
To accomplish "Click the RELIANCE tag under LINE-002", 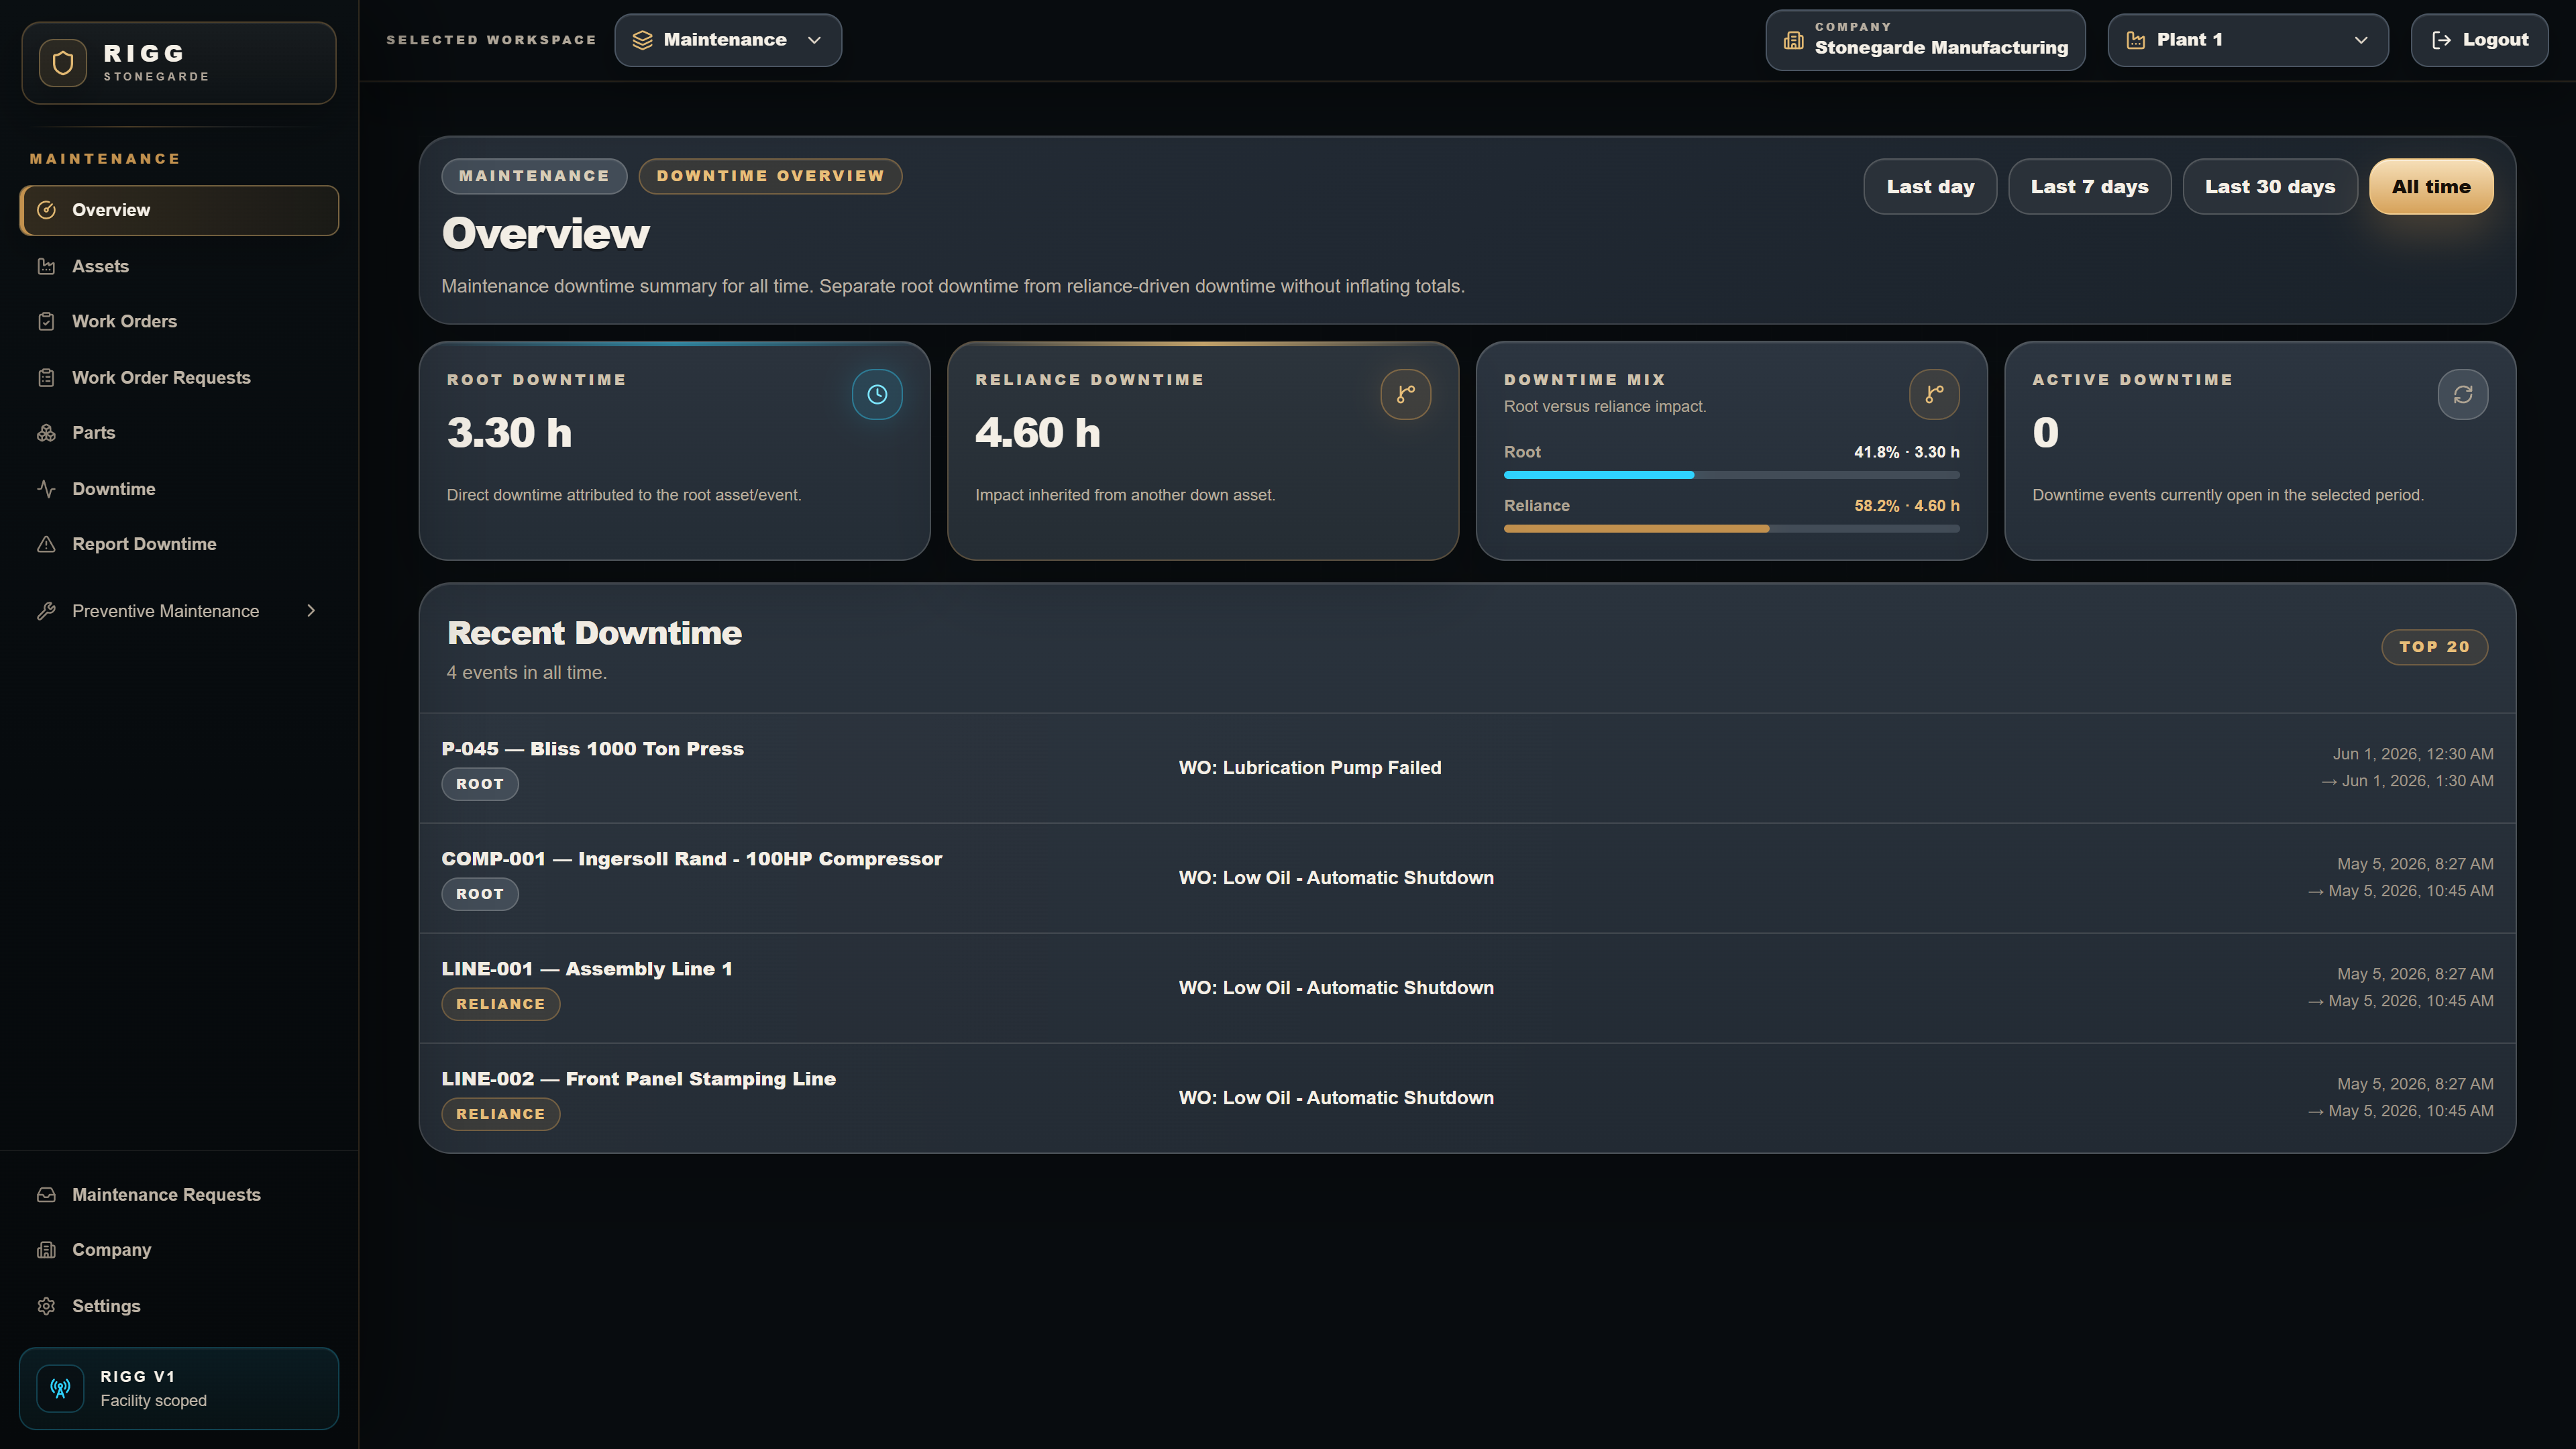I will (x=501, y=1114).
